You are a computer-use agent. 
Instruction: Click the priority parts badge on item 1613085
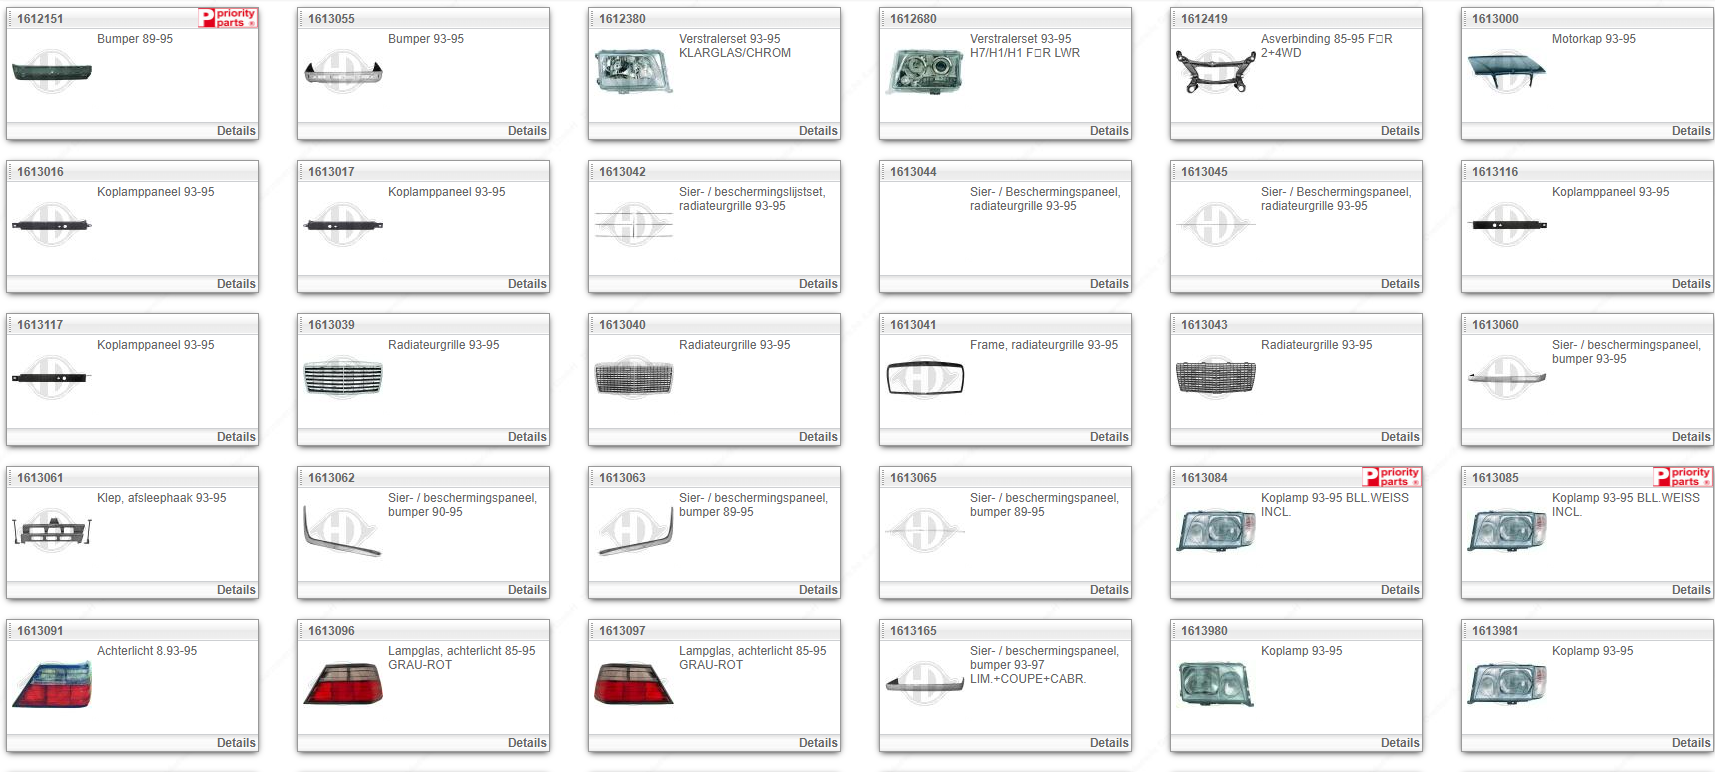click(x=1682, y=477)
